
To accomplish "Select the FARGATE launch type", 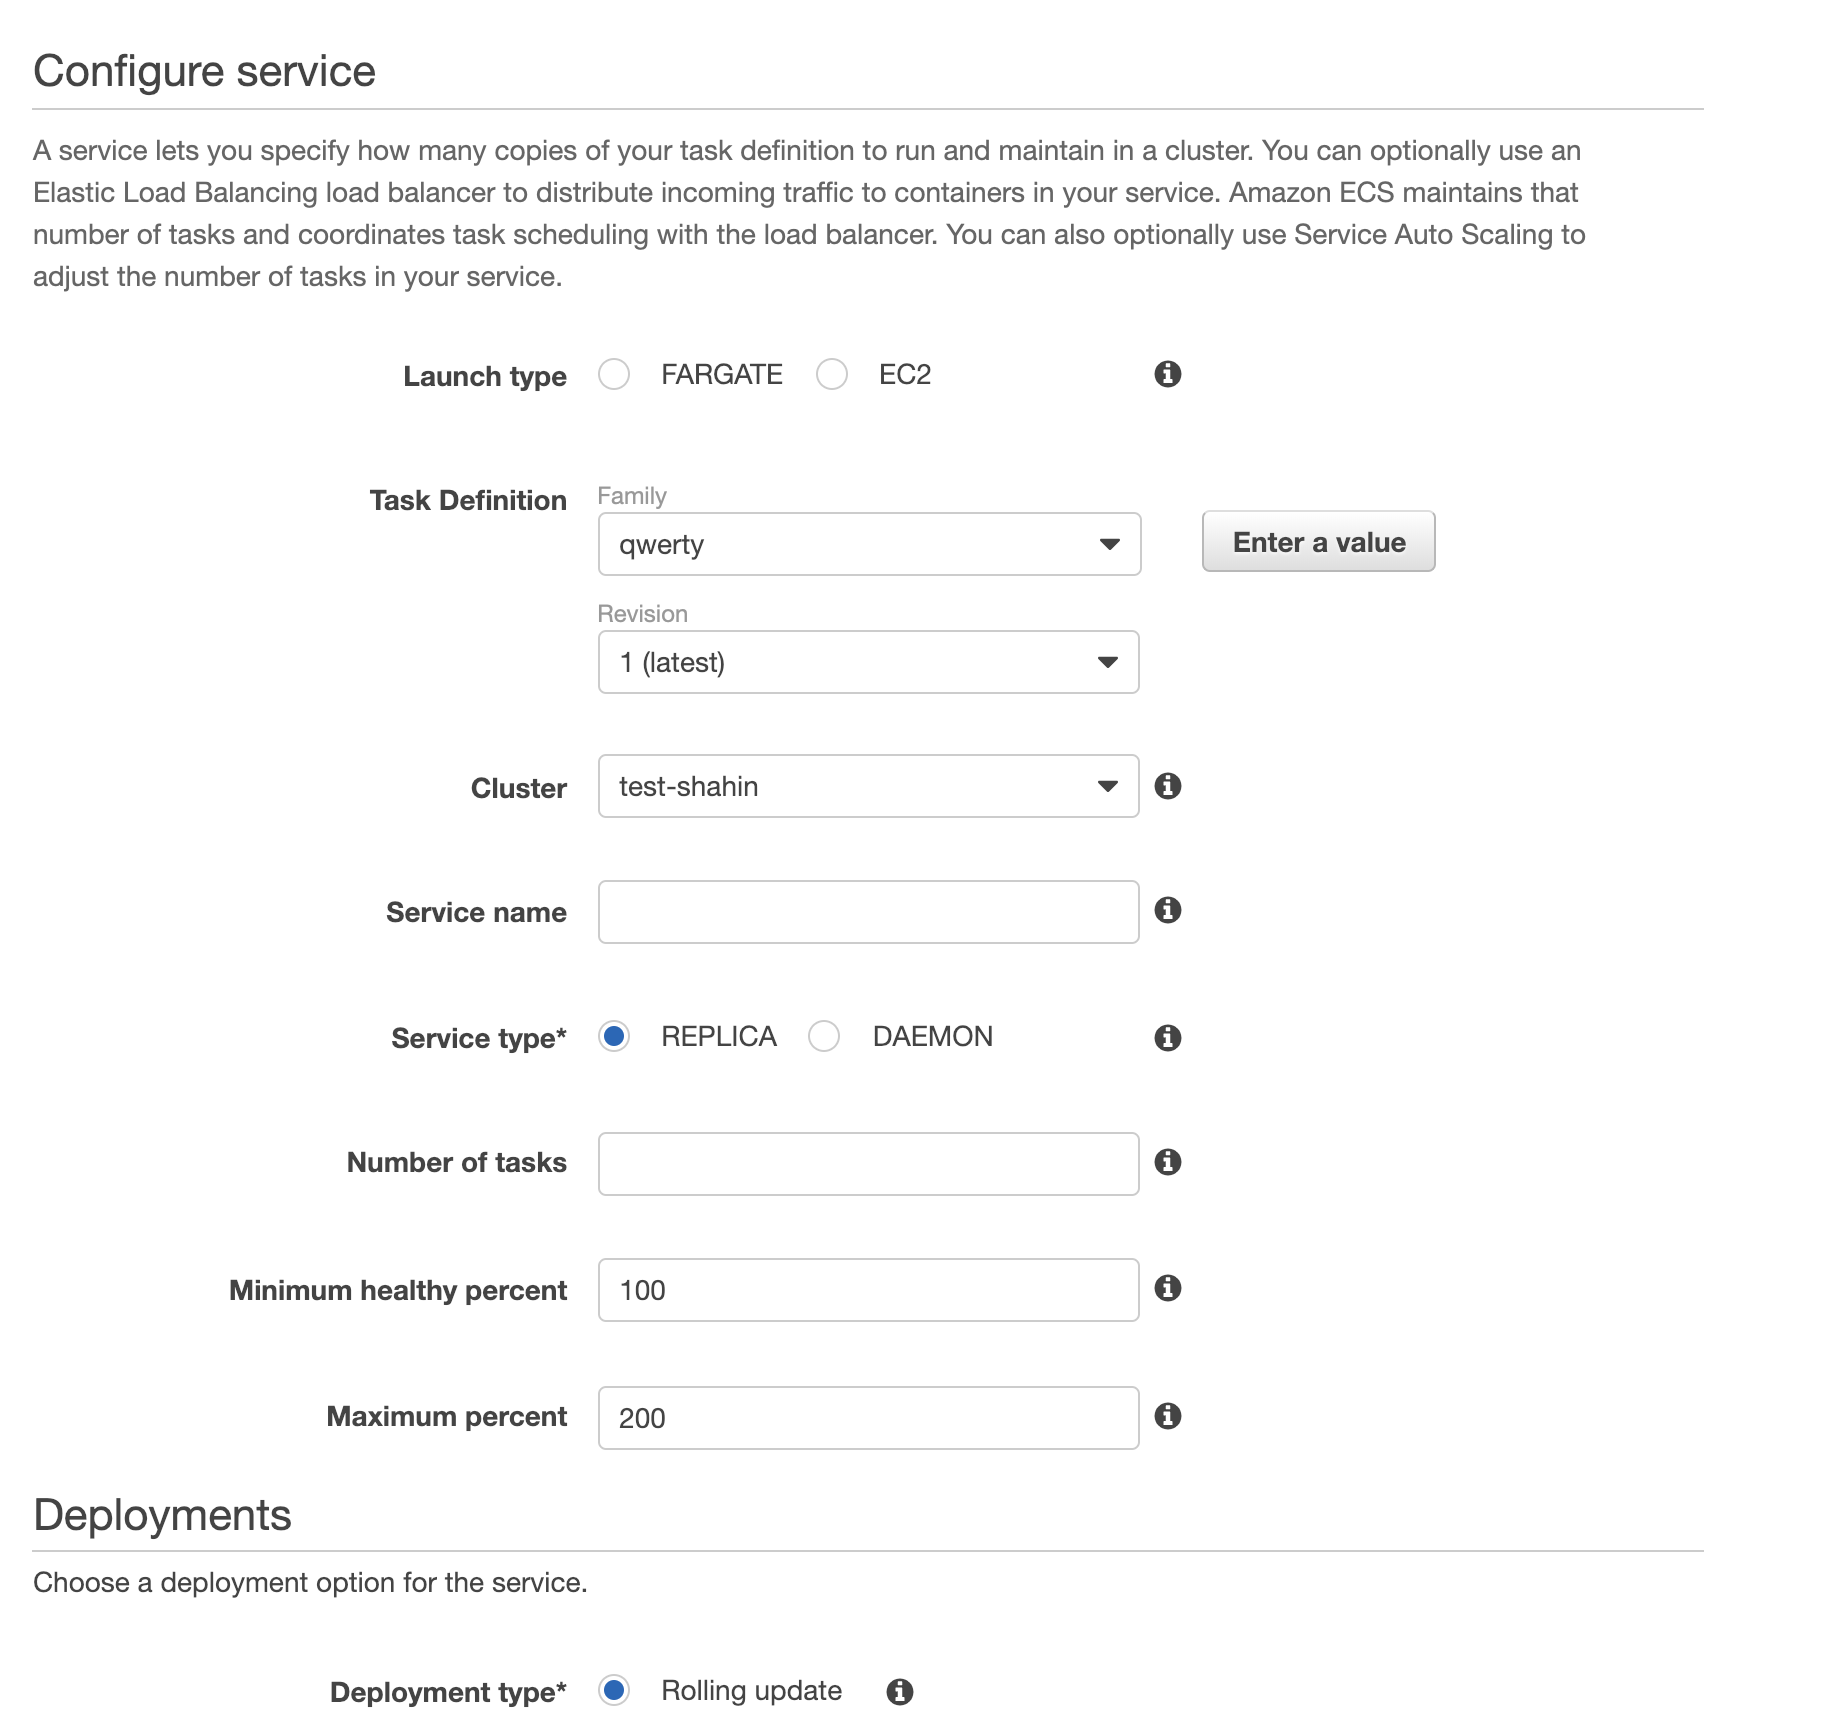I will (614, 374).
